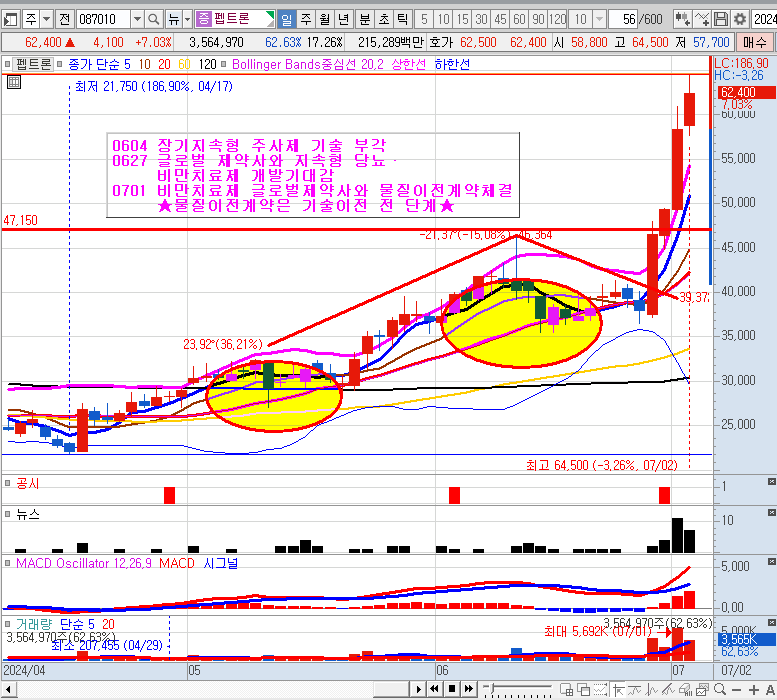The height and width of the screenshot is (700, 777).
Task: Click the save chart floppy disk icon
Action: pos(718,19)
